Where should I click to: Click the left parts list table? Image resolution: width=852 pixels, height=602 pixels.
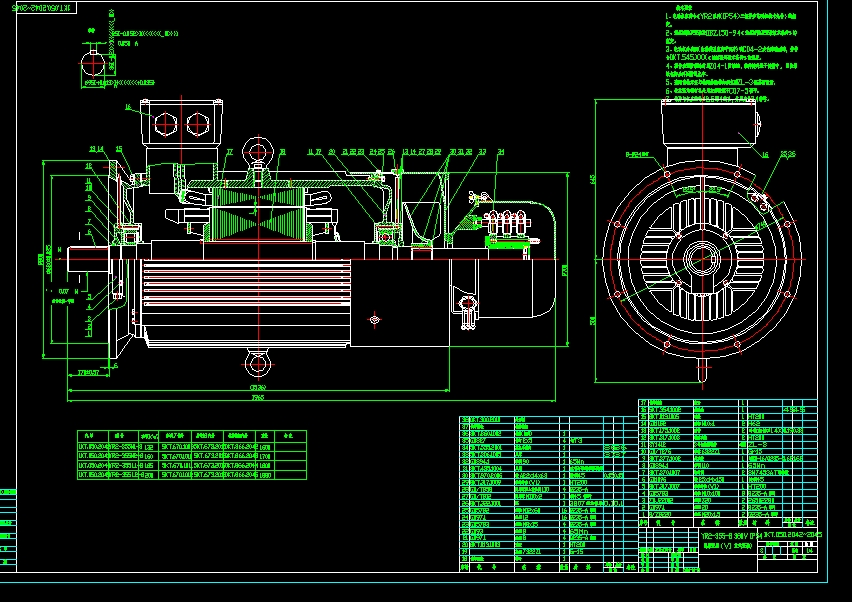[x=547, y=492]
